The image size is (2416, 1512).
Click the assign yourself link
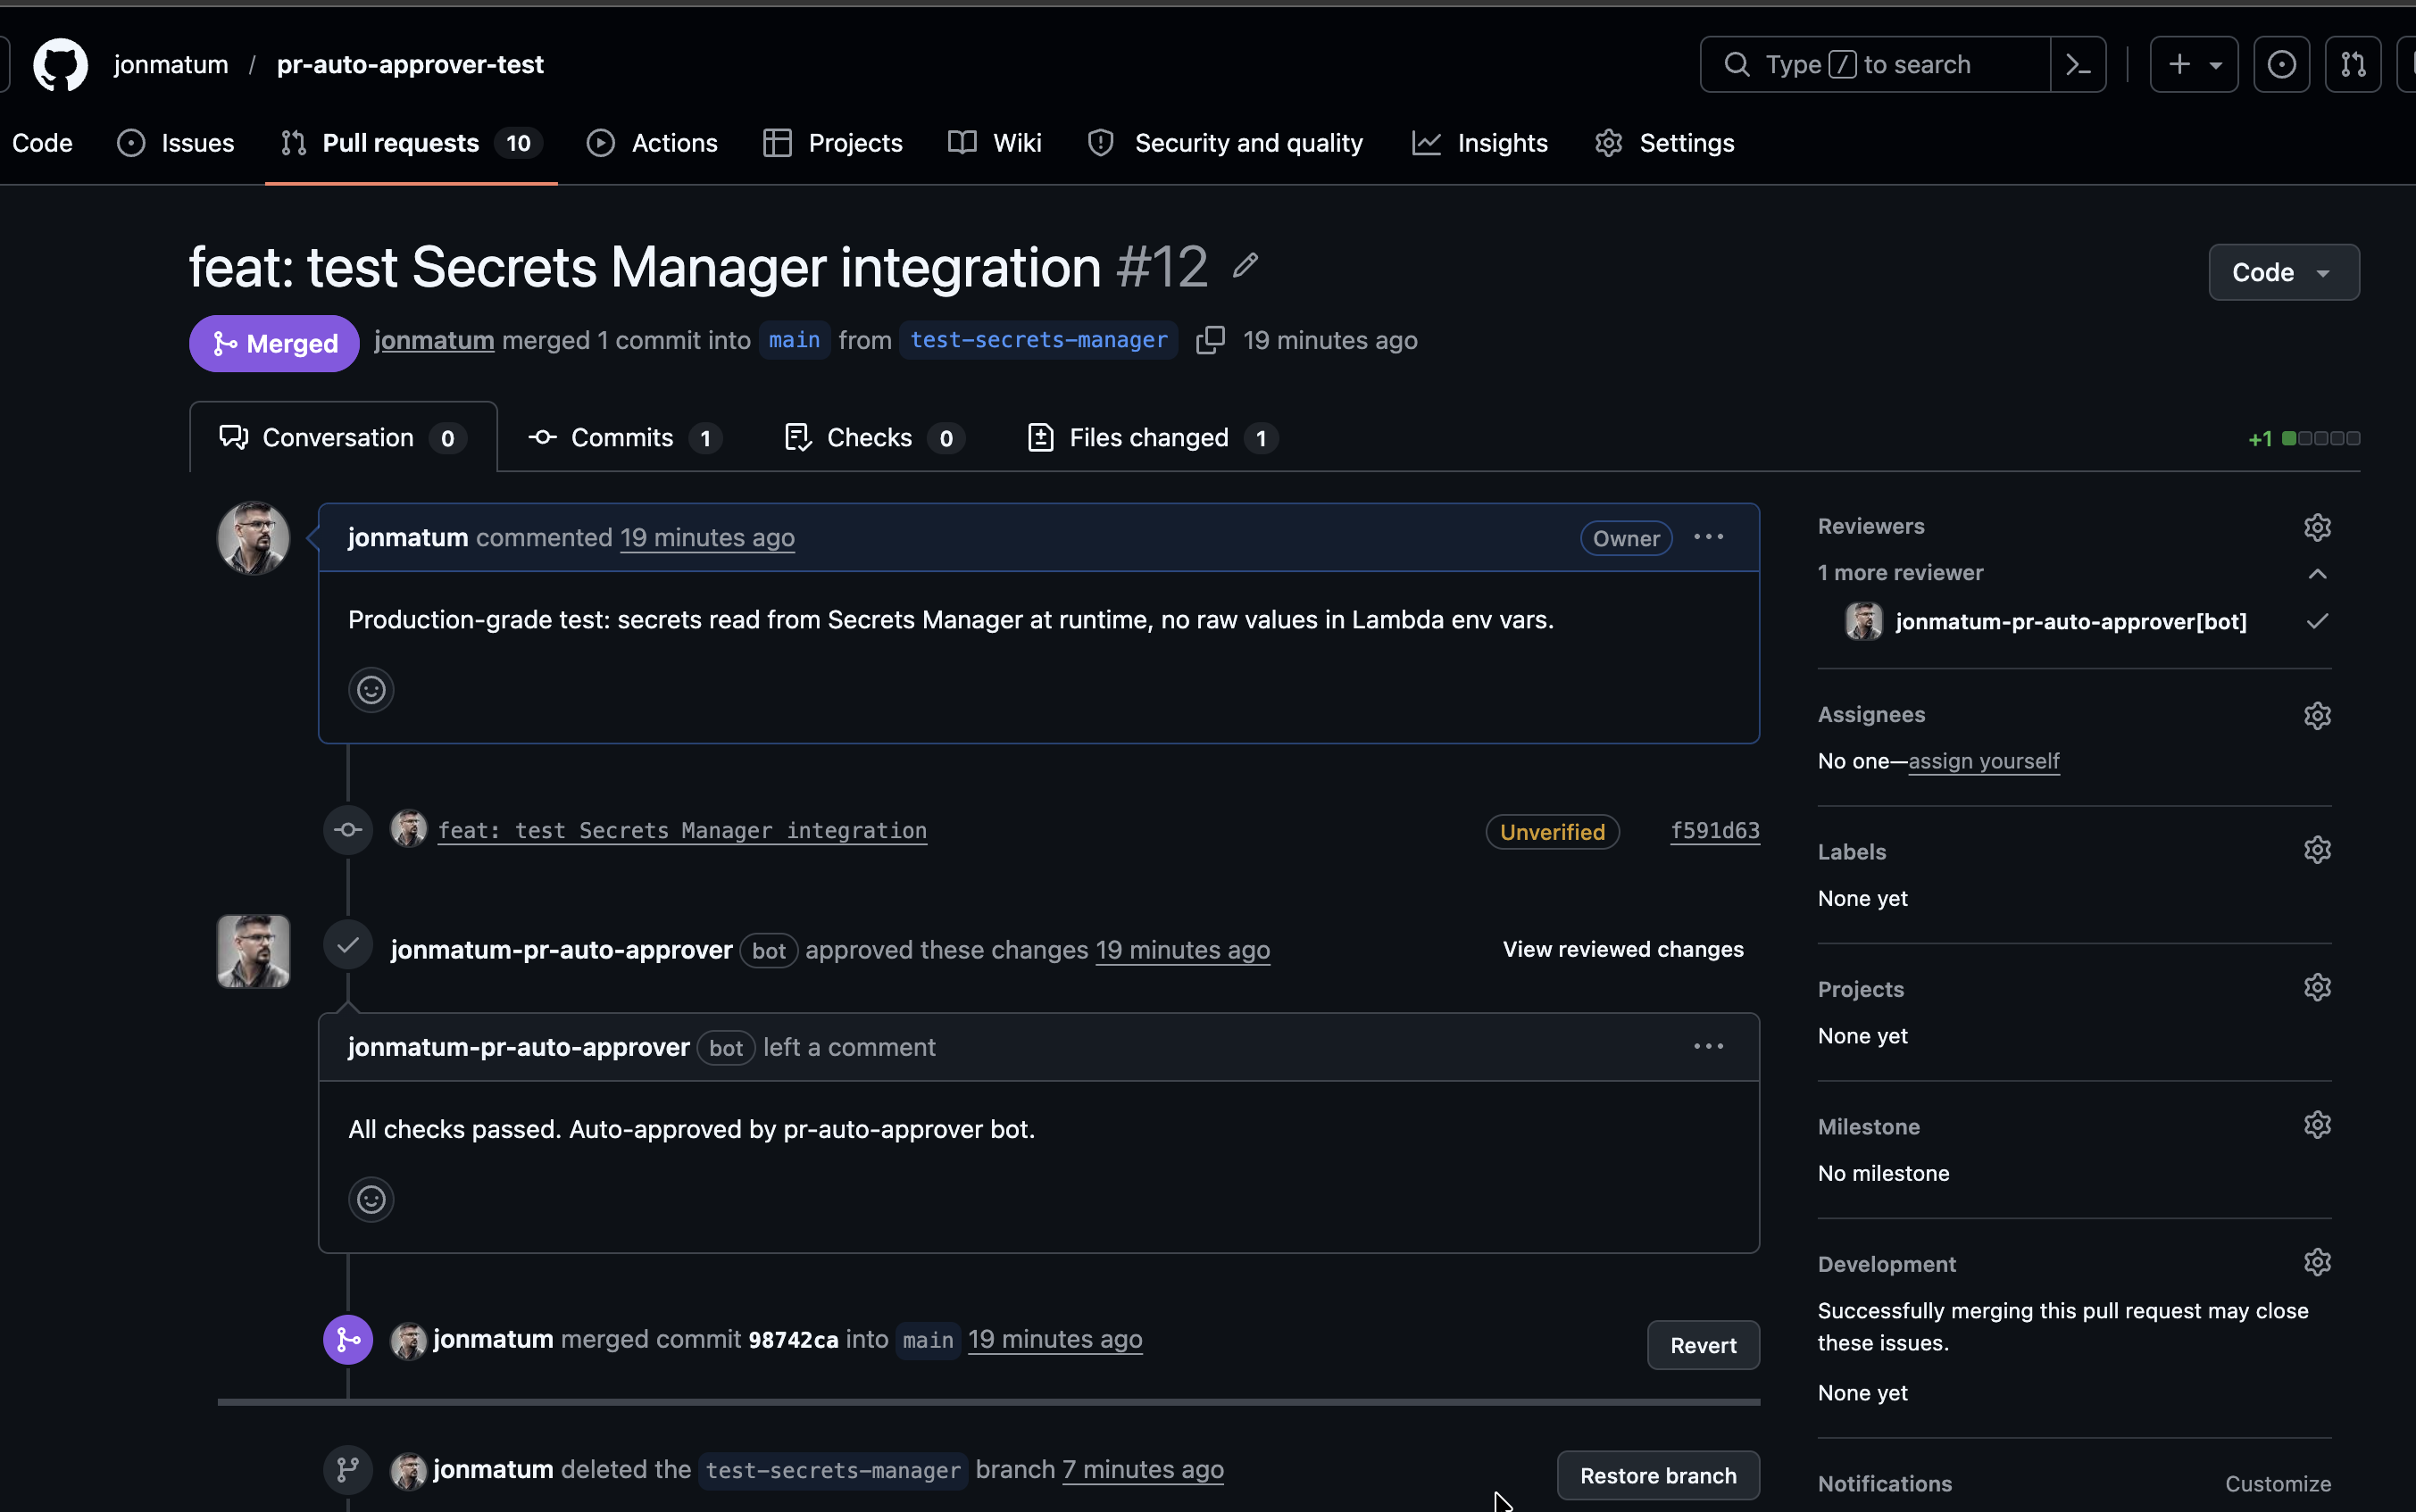[x=1983, y=762]
